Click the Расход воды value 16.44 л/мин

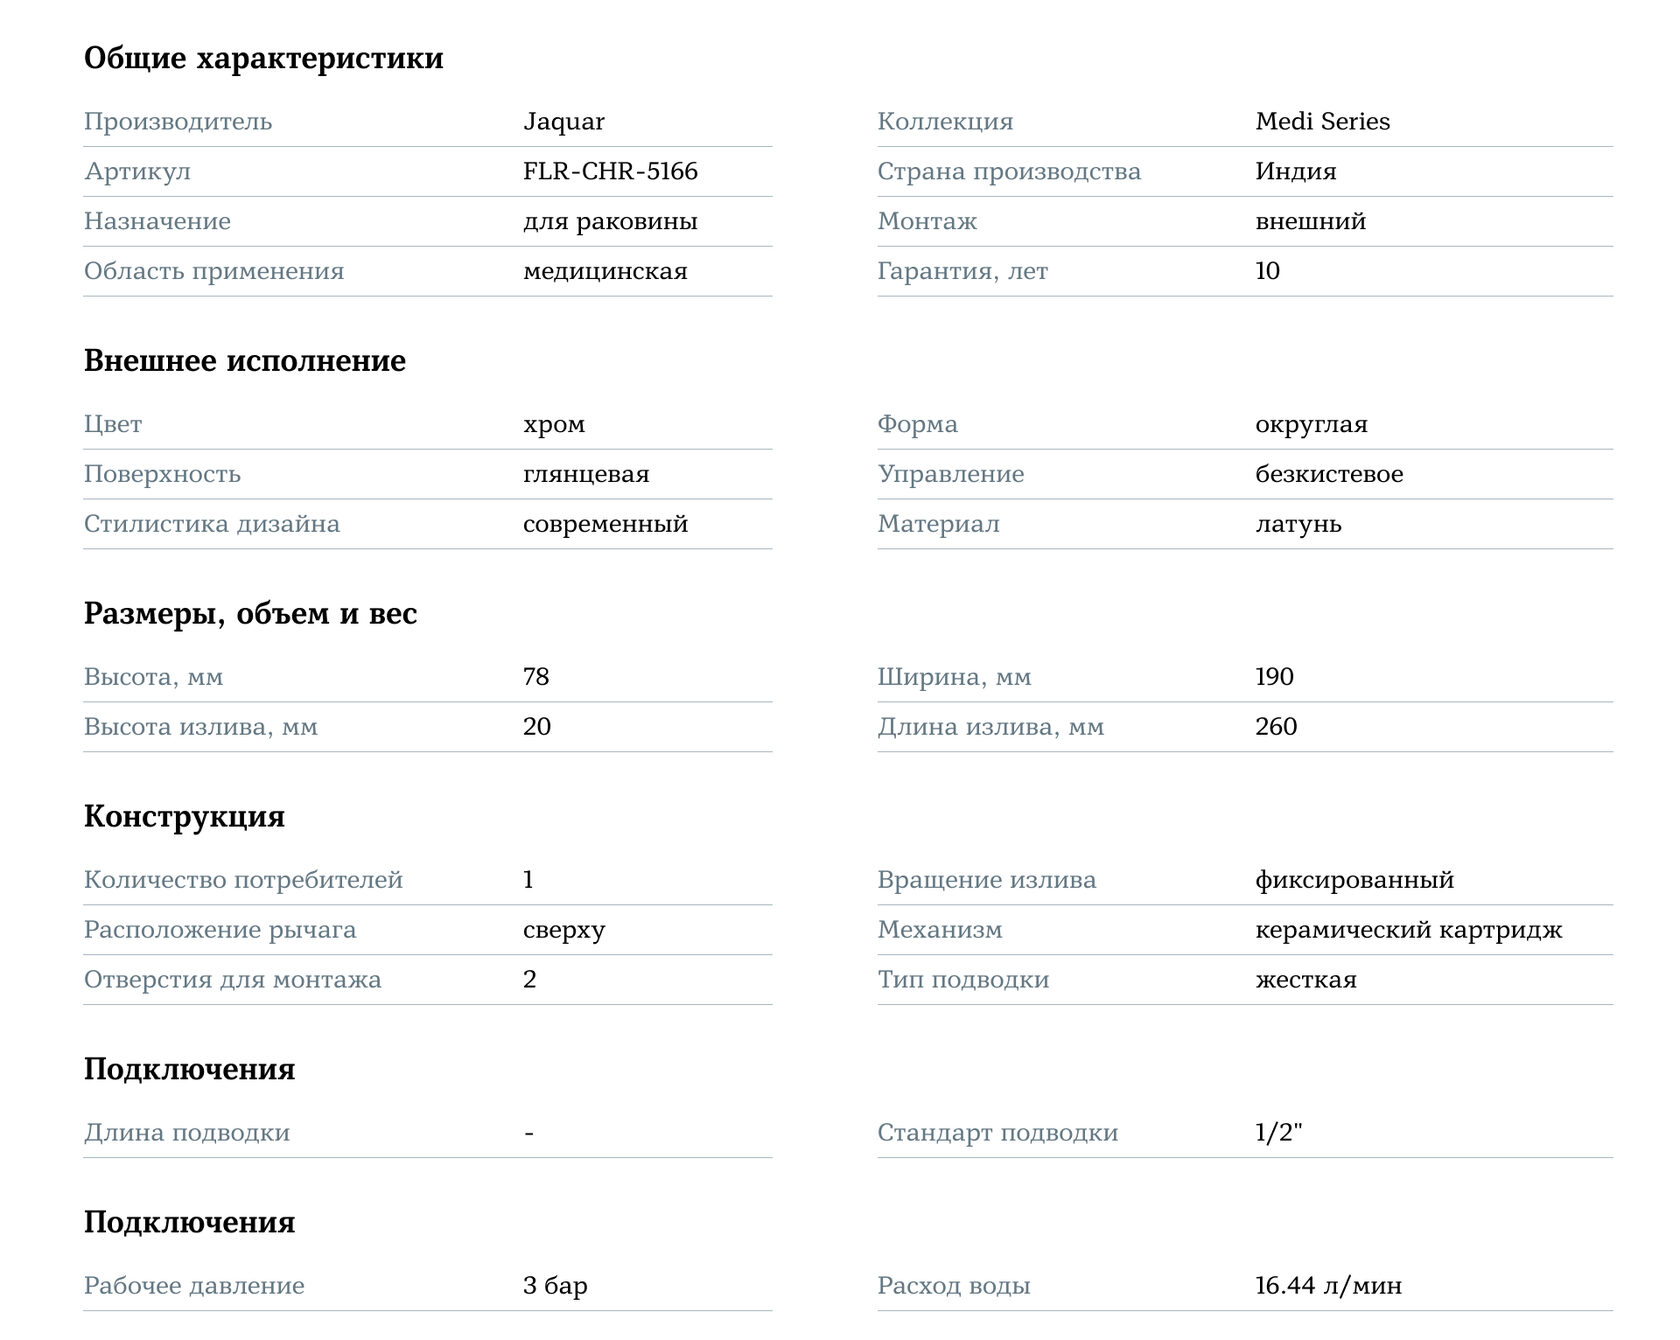(x=1328, y=1286)
